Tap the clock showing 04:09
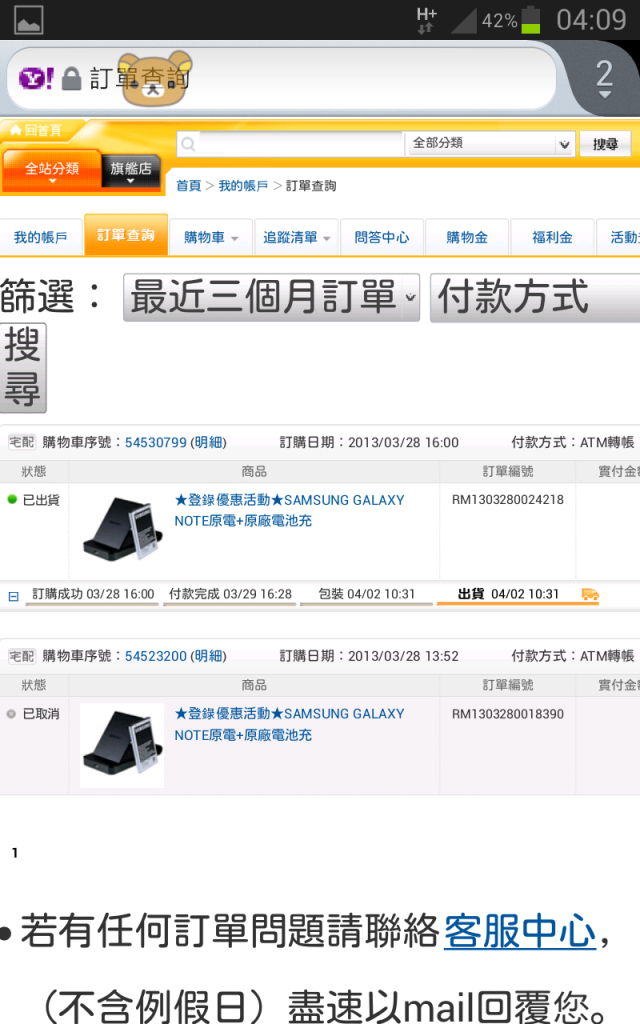The width and height of the screenshot is (640, 1024). [x=591, y=20]
